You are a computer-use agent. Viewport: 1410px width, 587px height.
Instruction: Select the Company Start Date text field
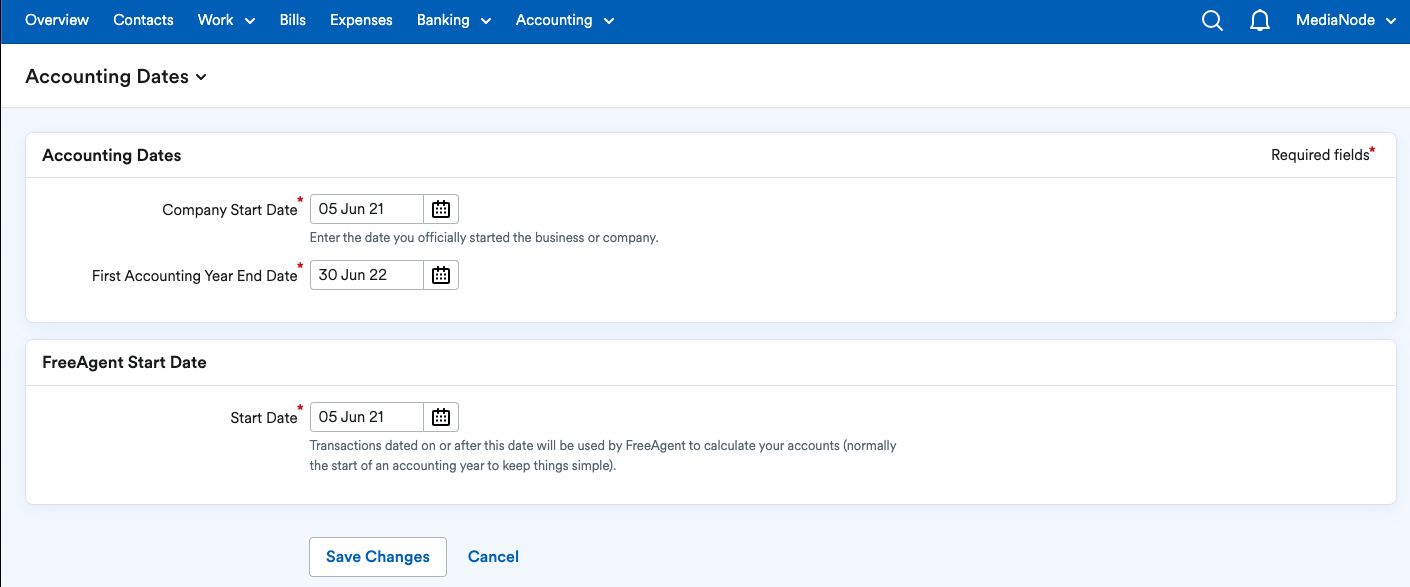366,209
